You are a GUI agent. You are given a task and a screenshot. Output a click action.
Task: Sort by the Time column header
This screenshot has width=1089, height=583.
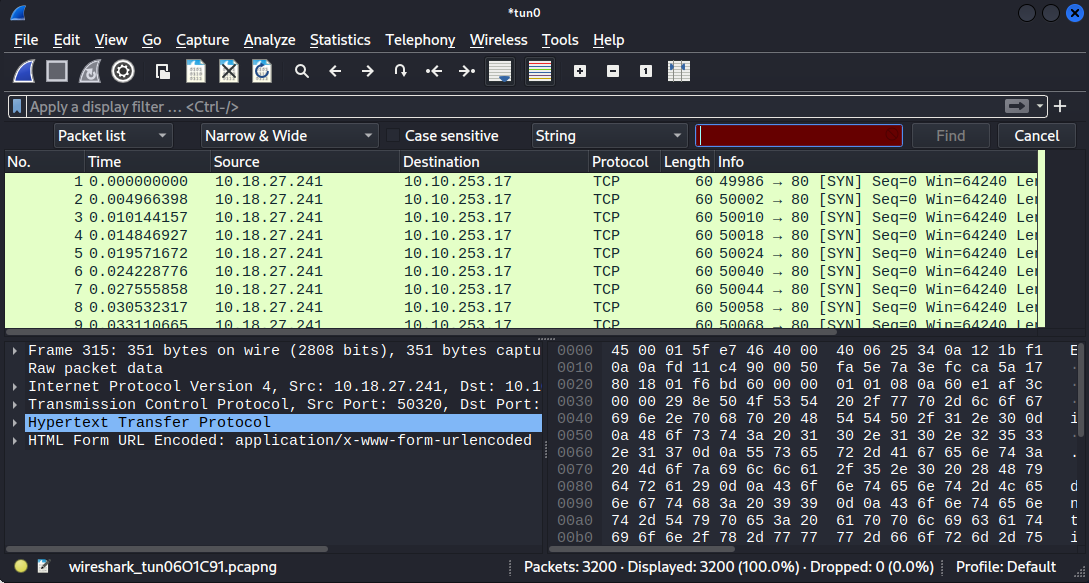coord(147,162)
